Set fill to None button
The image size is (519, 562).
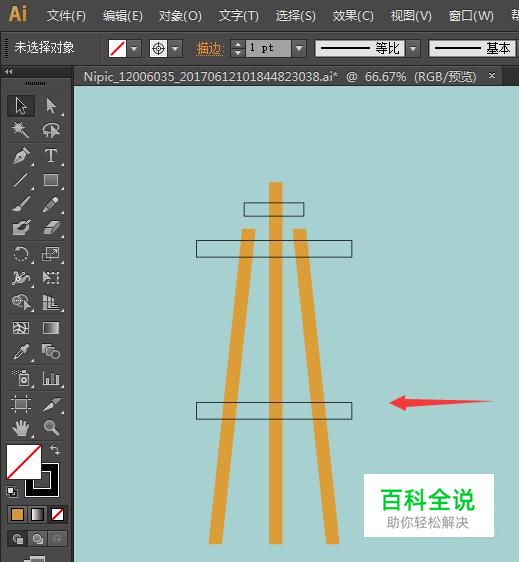[58, 514]
